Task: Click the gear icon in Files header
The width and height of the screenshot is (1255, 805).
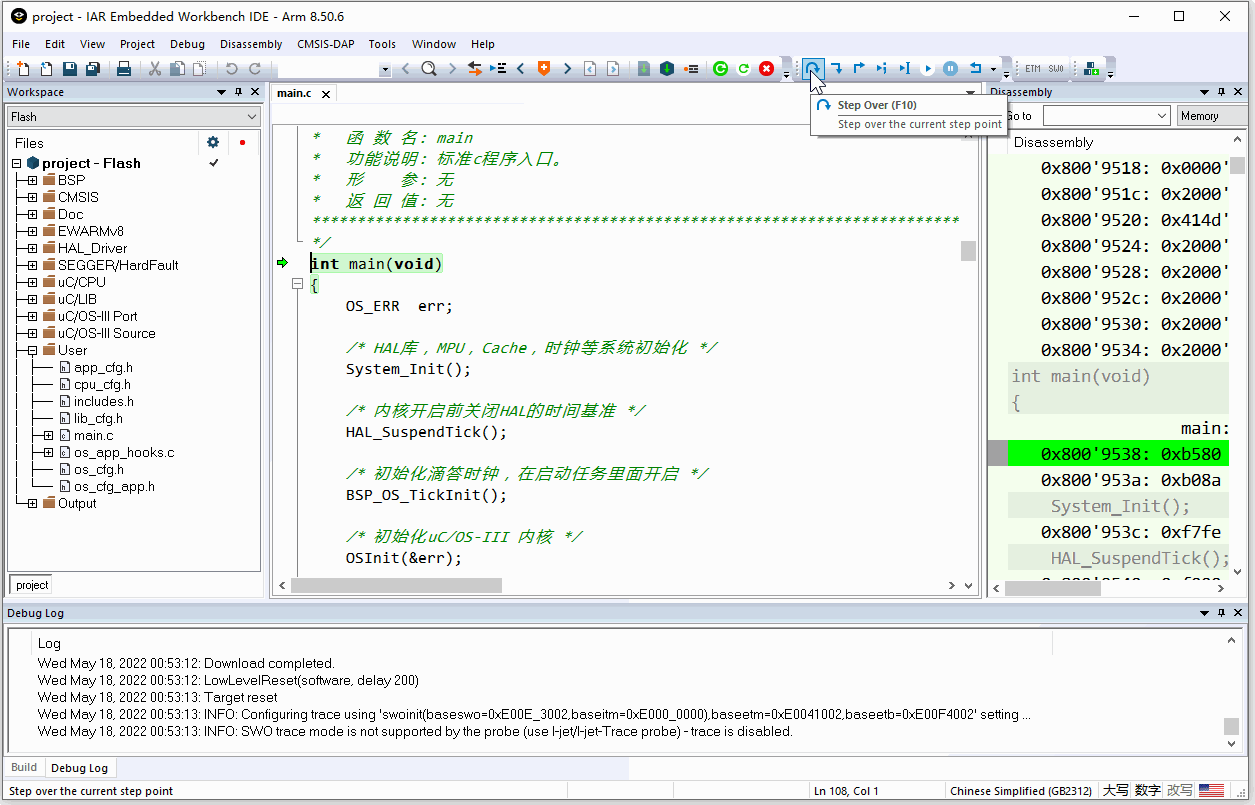Action: pos(213,142)
